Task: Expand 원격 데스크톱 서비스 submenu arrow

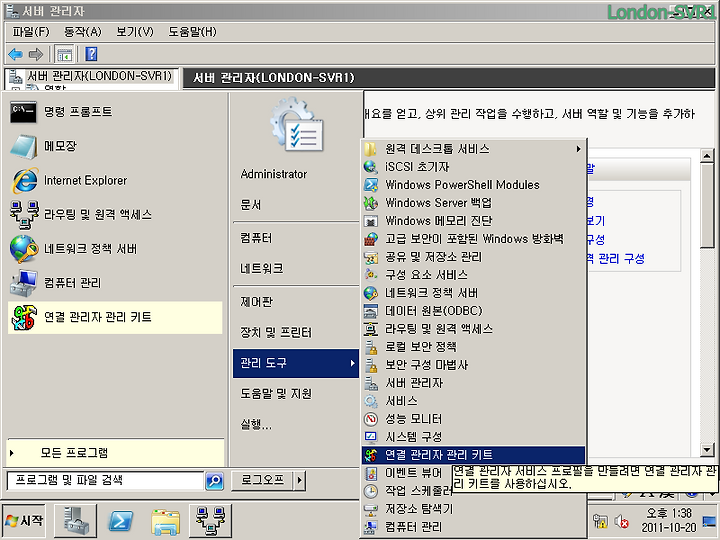Action: point(578,149)
